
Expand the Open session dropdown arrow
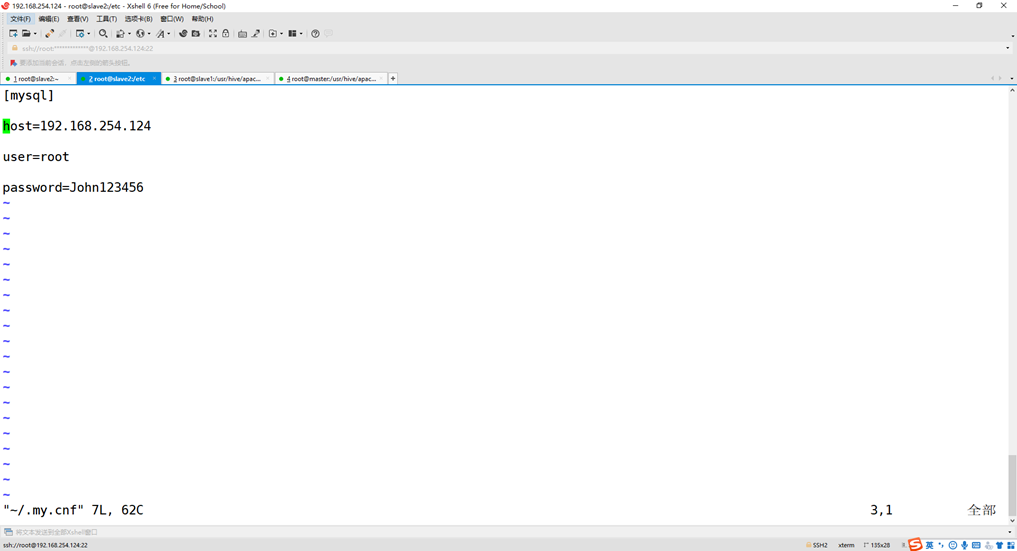point(35,34)
